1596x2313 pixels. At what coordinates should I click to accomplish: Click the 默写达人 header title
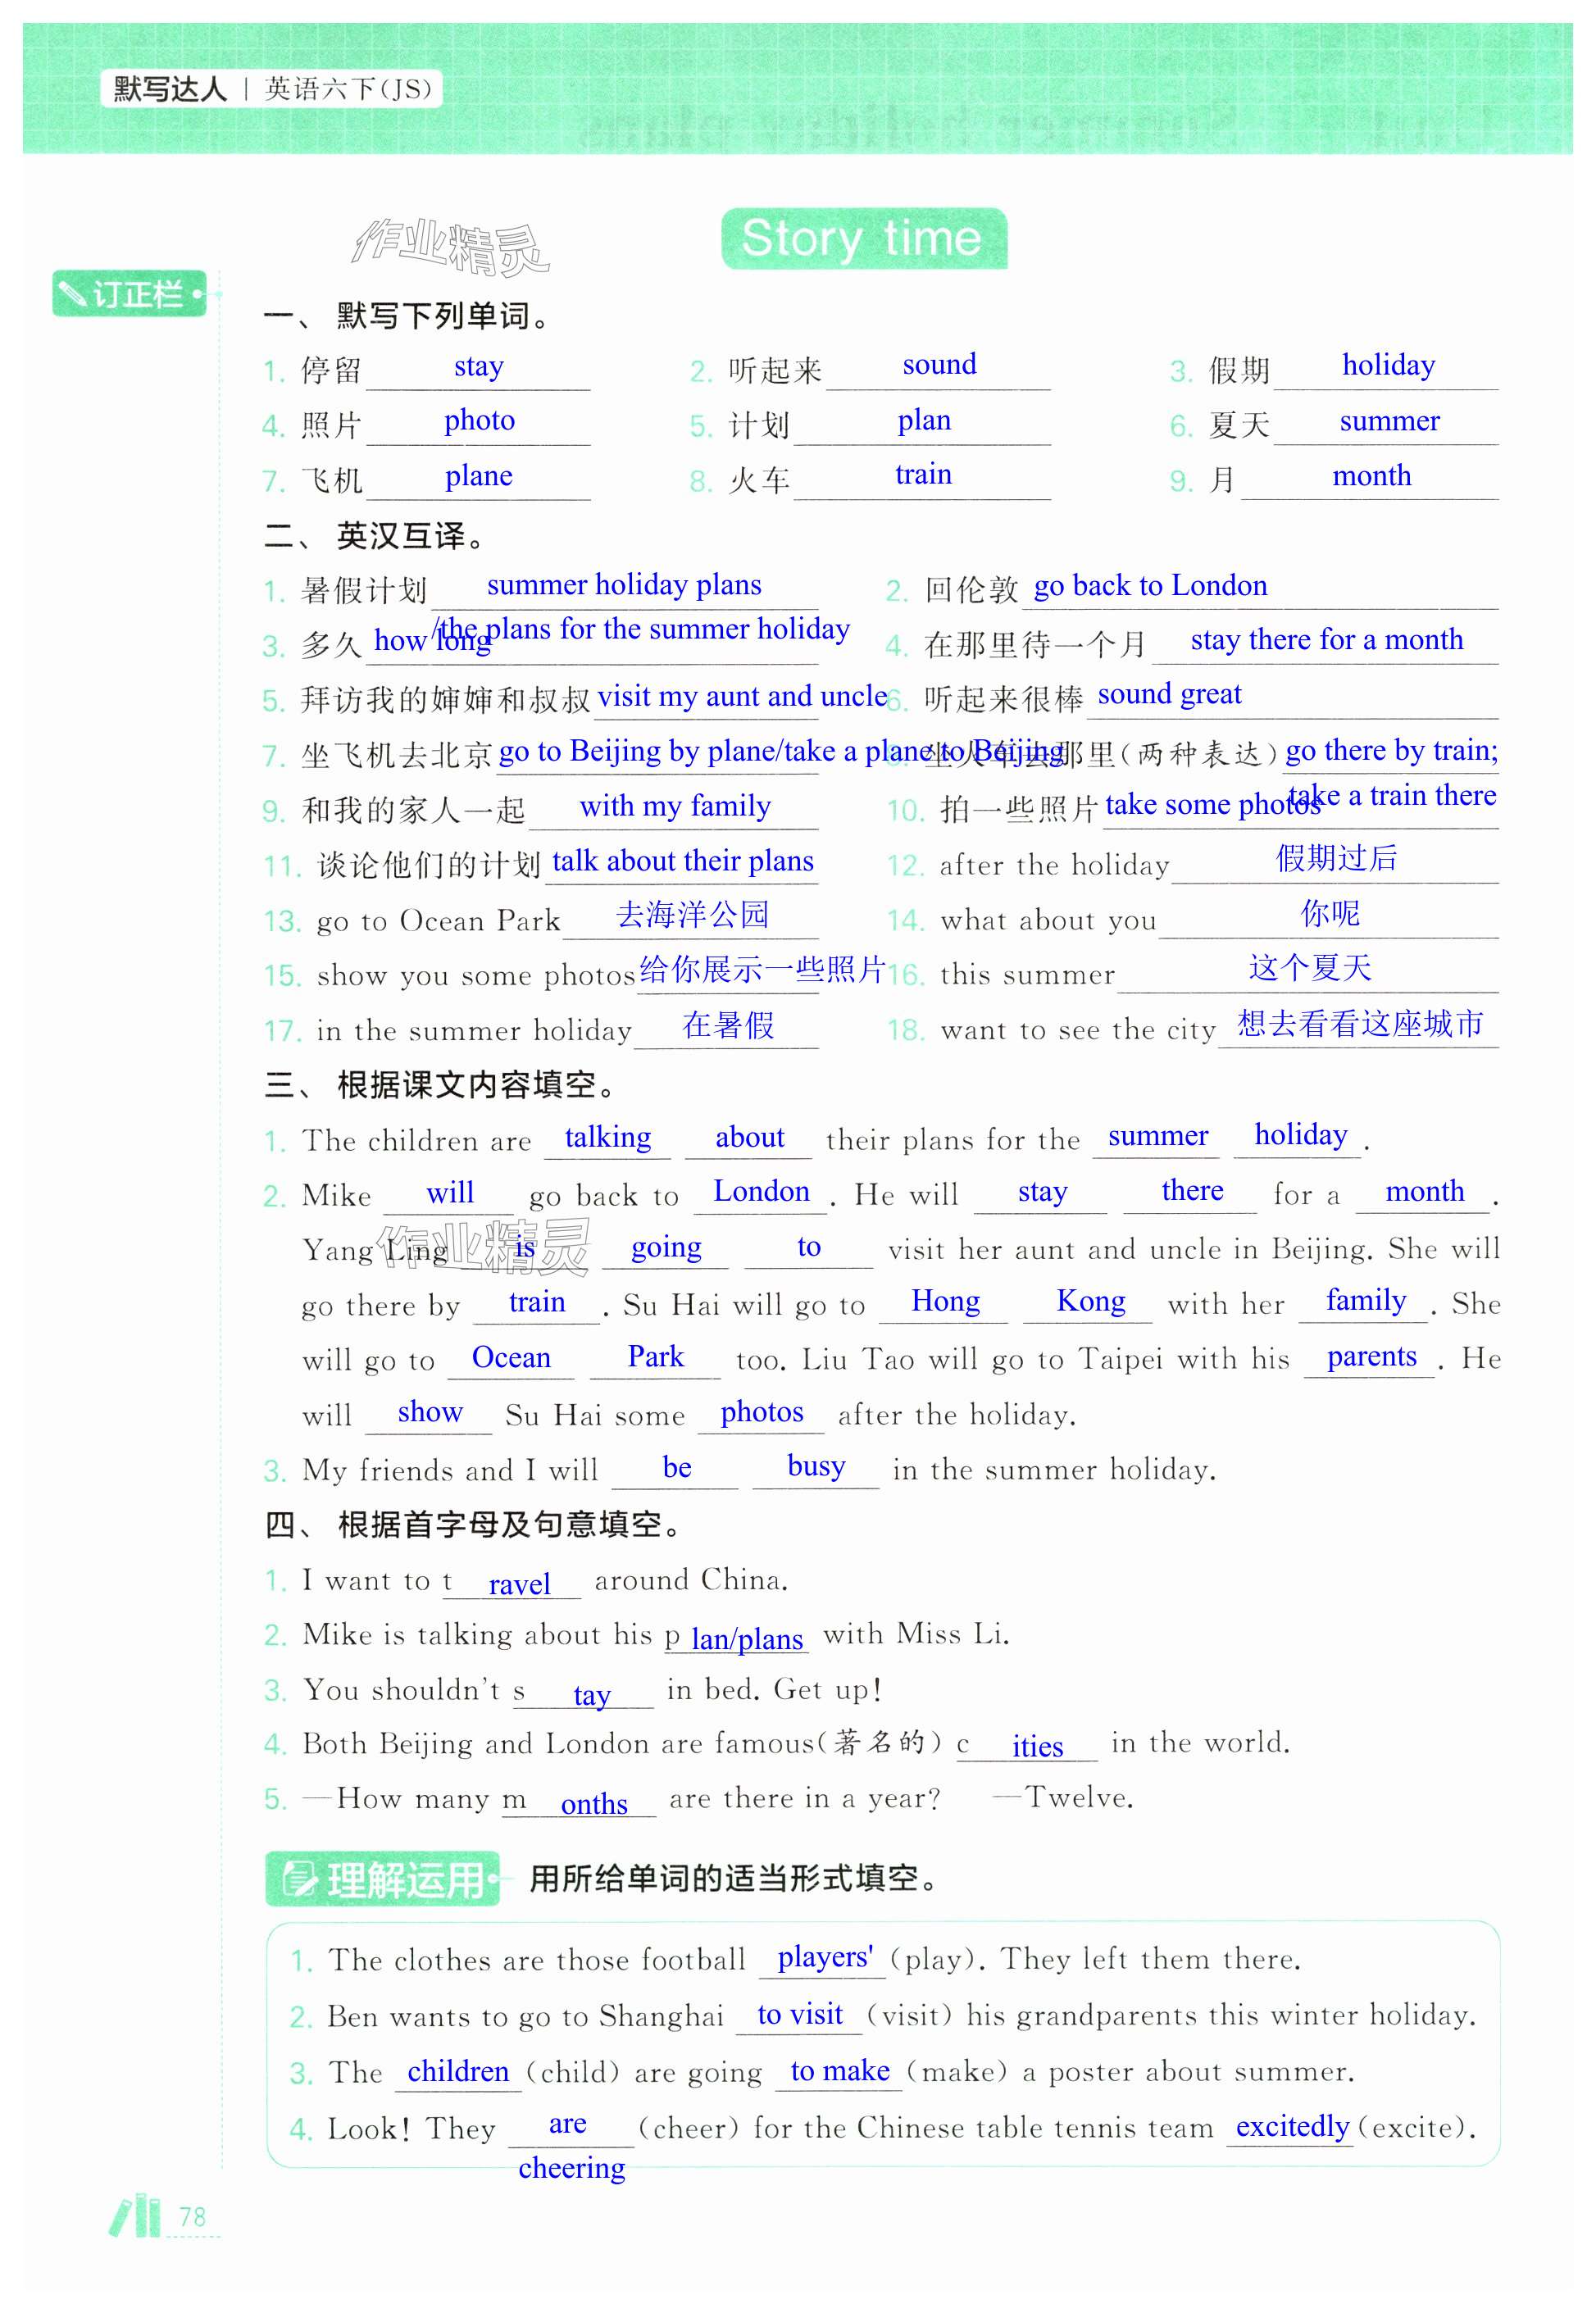click(170, 89)
